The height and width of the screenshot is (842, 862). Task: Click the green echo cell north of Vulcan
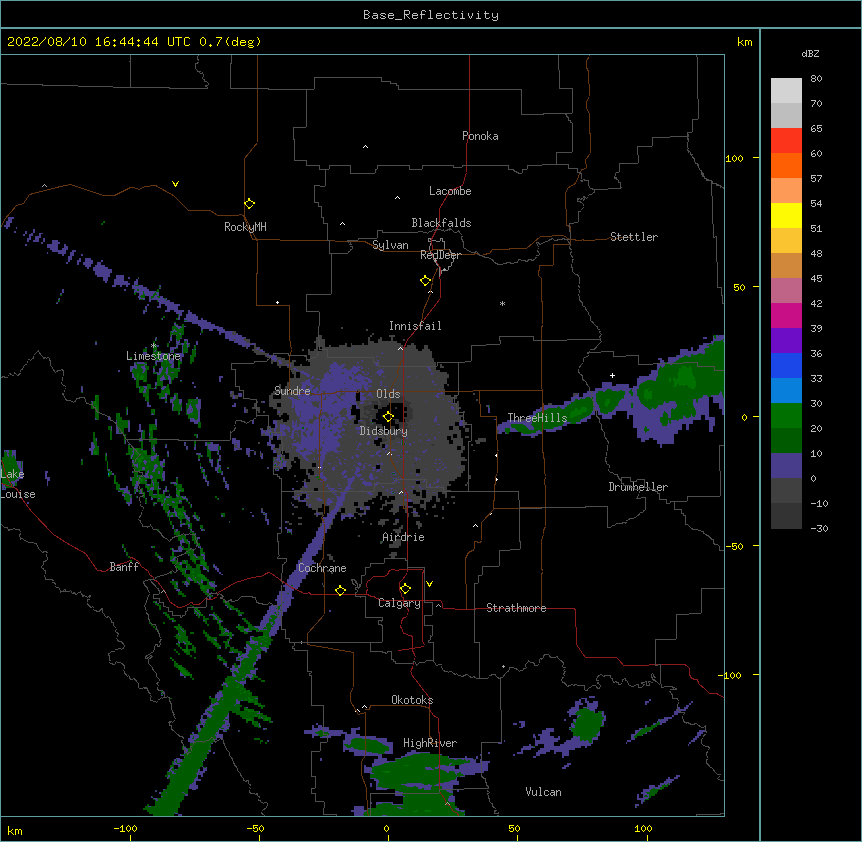point(587,724)
